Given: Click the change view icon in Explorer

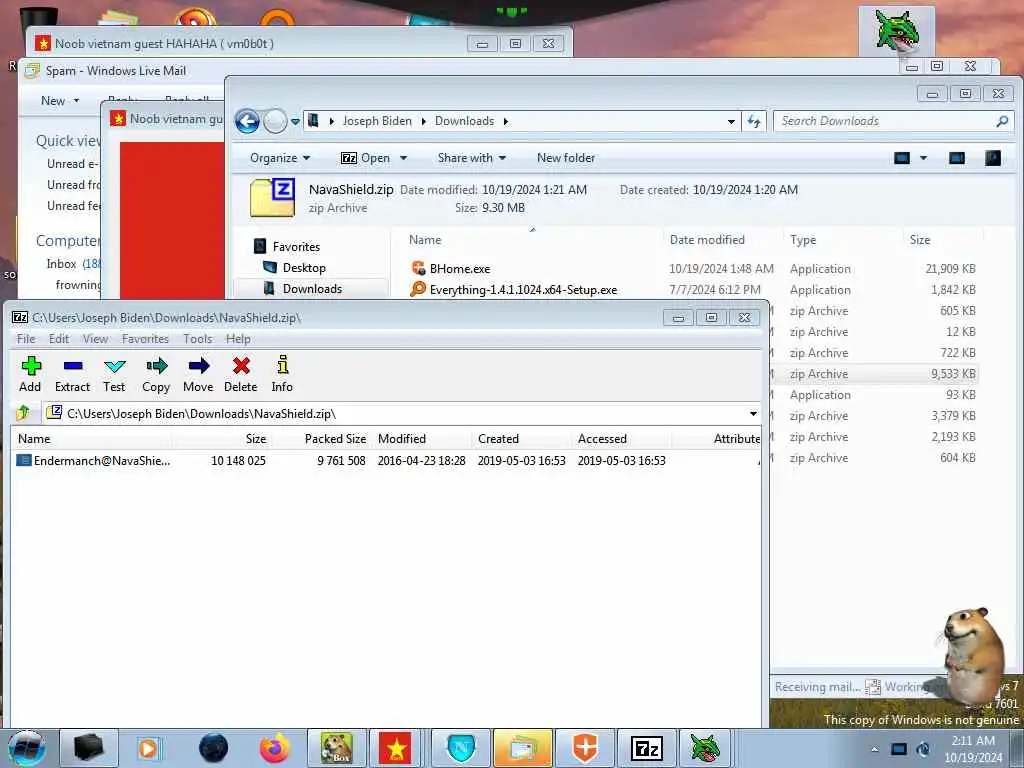Looking at the screenshot, I should (x=902, y=158).
